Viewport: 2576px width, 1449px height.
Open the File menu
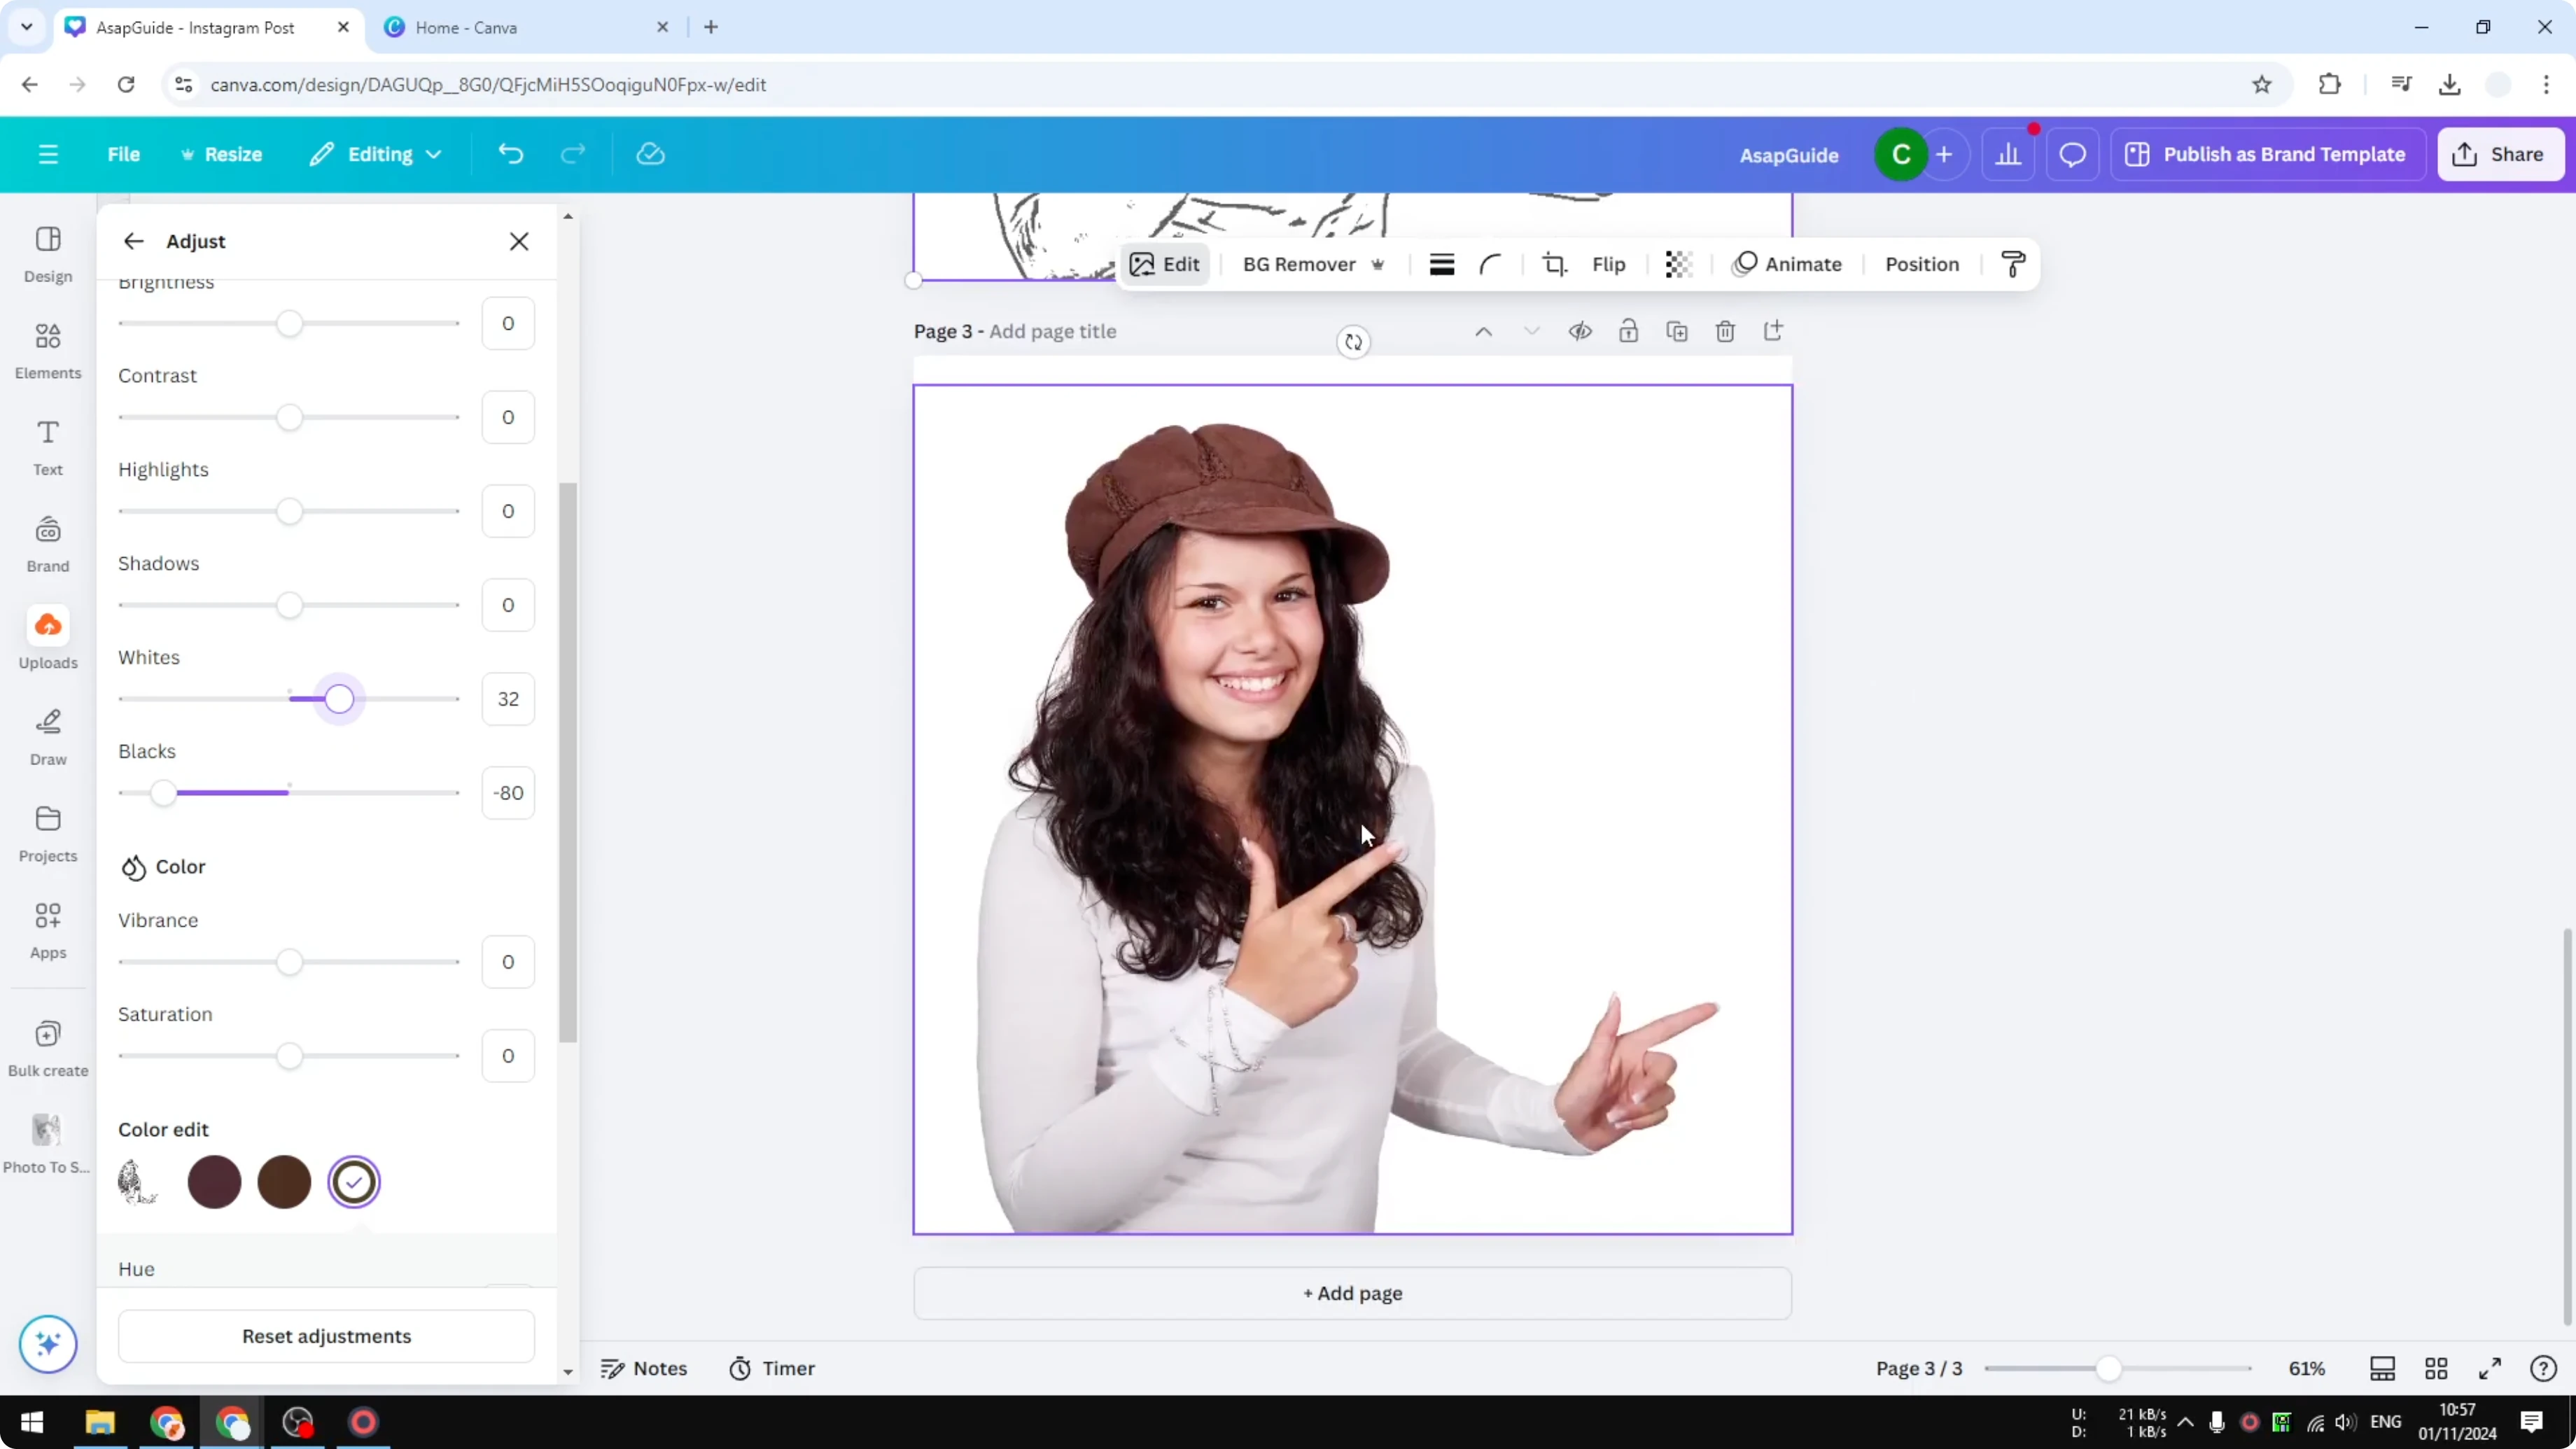124,154
